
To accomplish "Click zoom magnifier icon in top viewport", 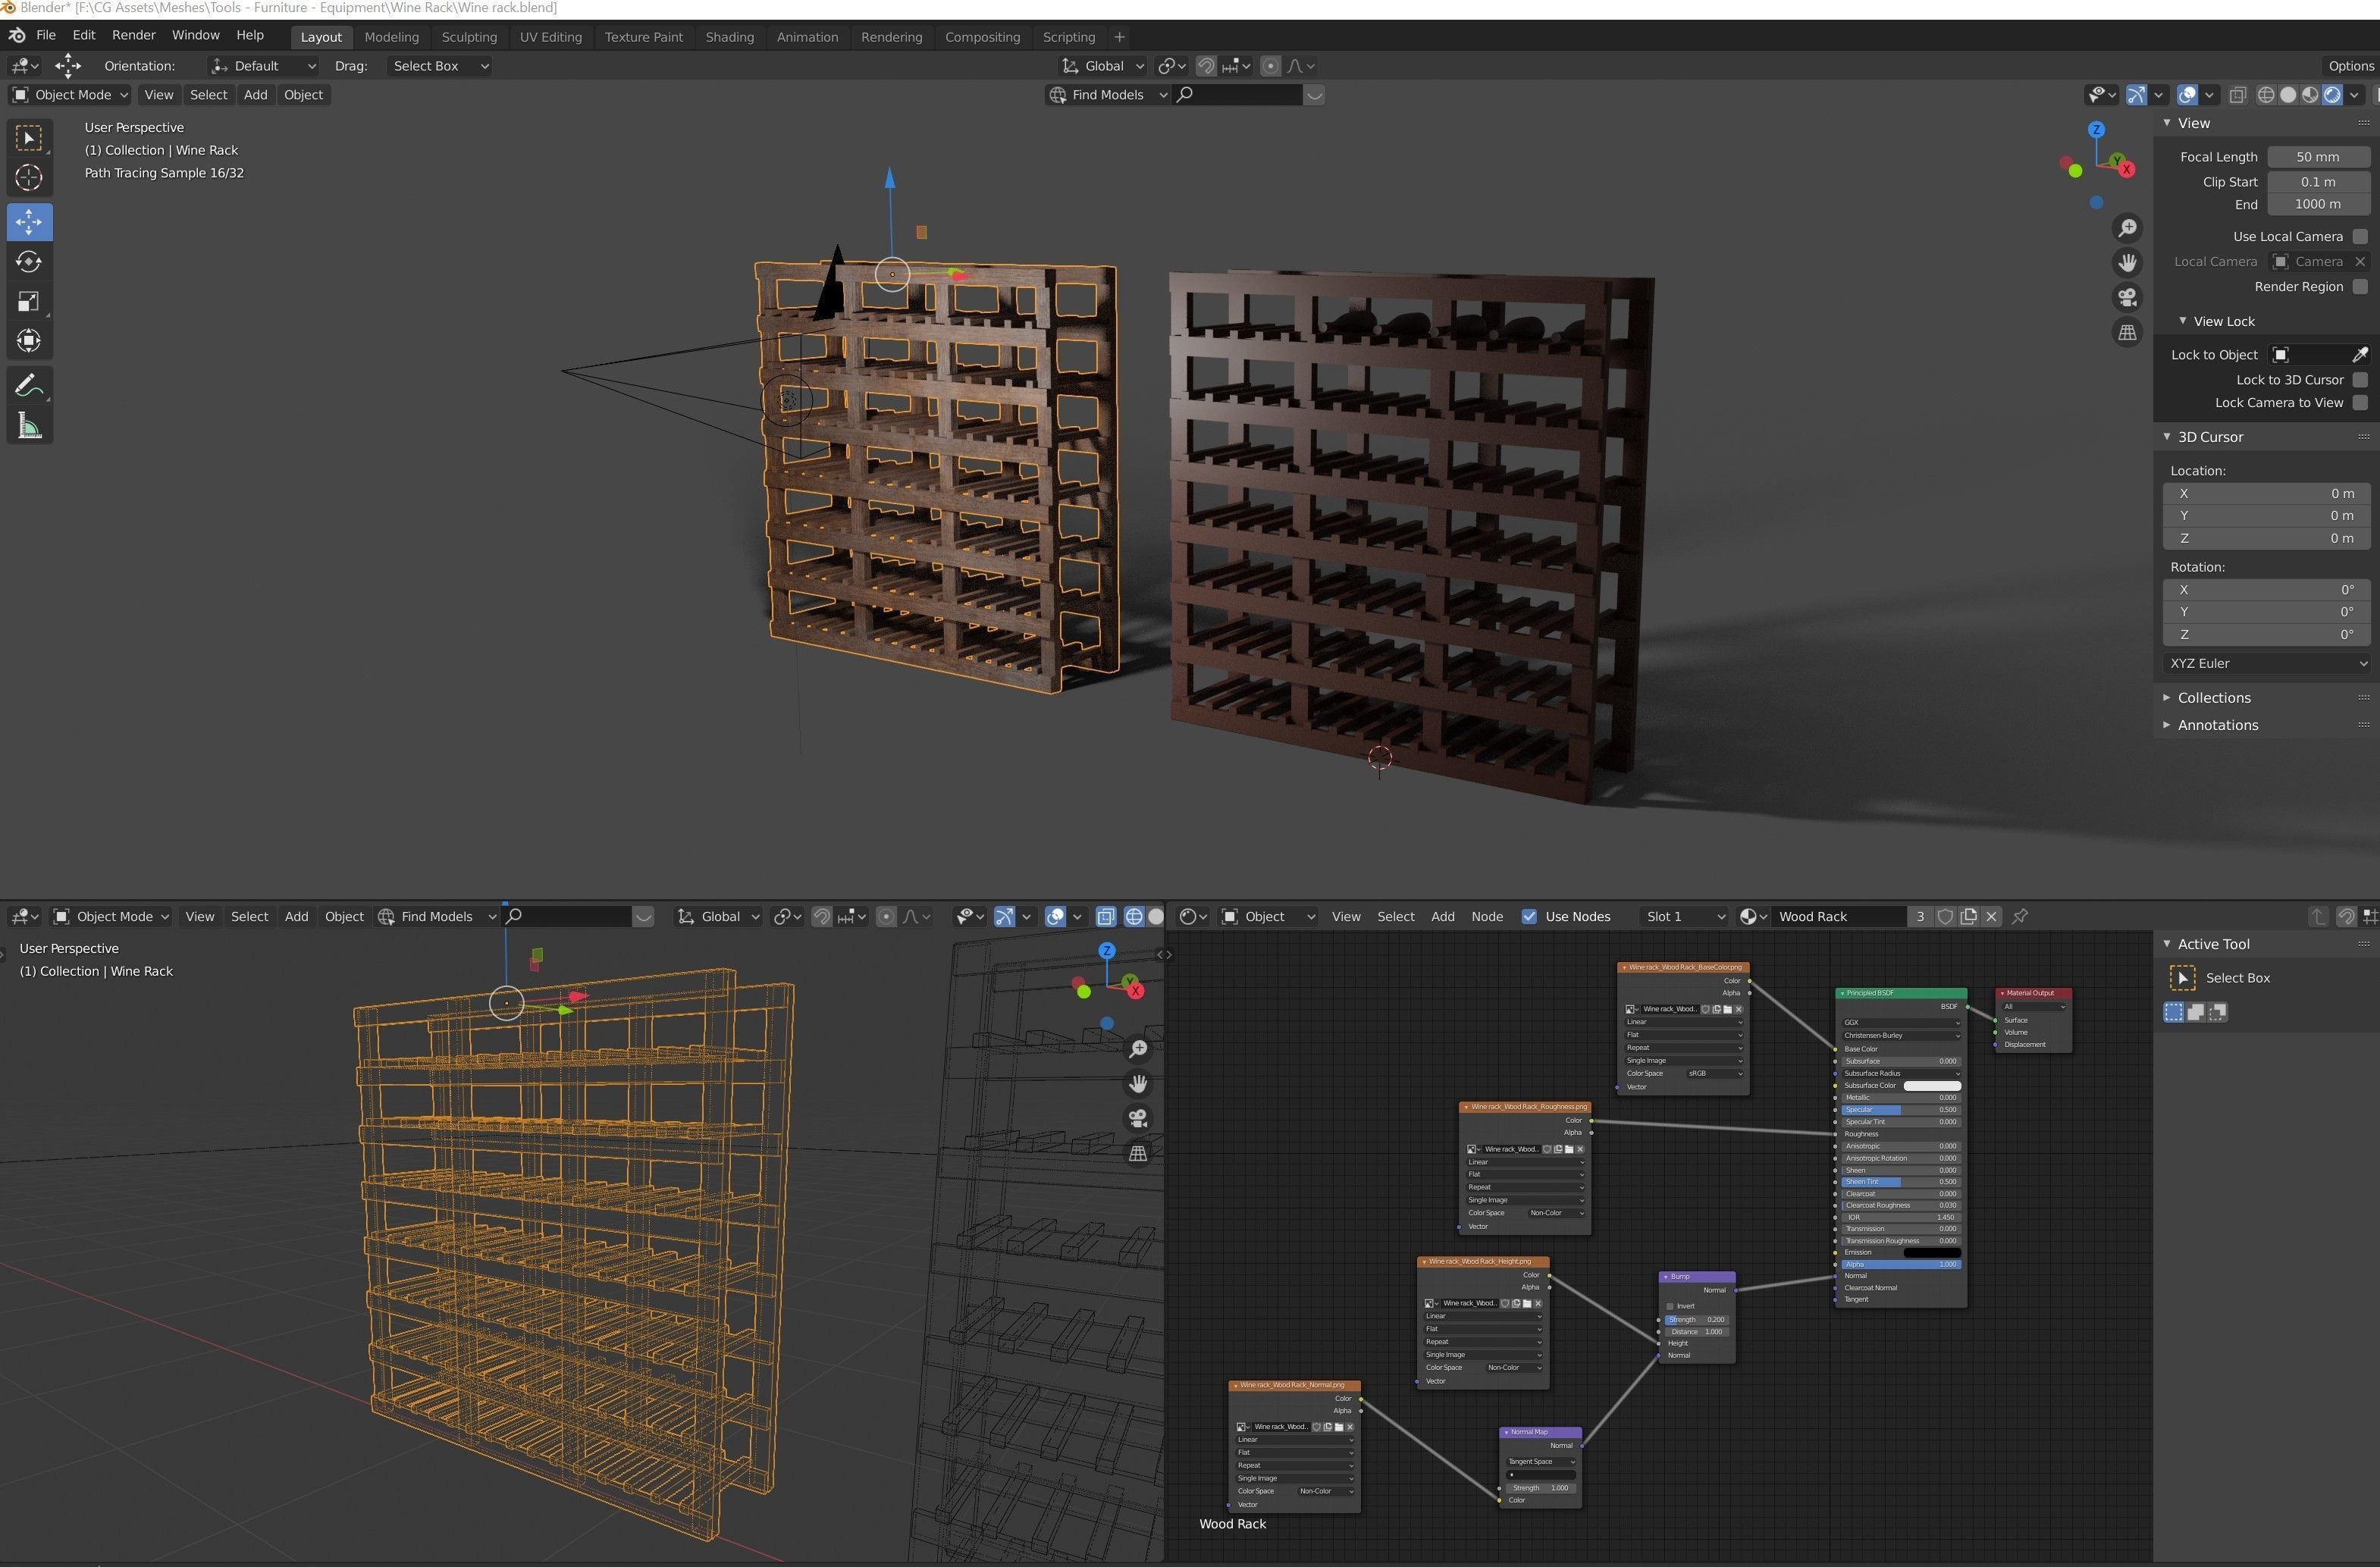I will coord(2127,228).
